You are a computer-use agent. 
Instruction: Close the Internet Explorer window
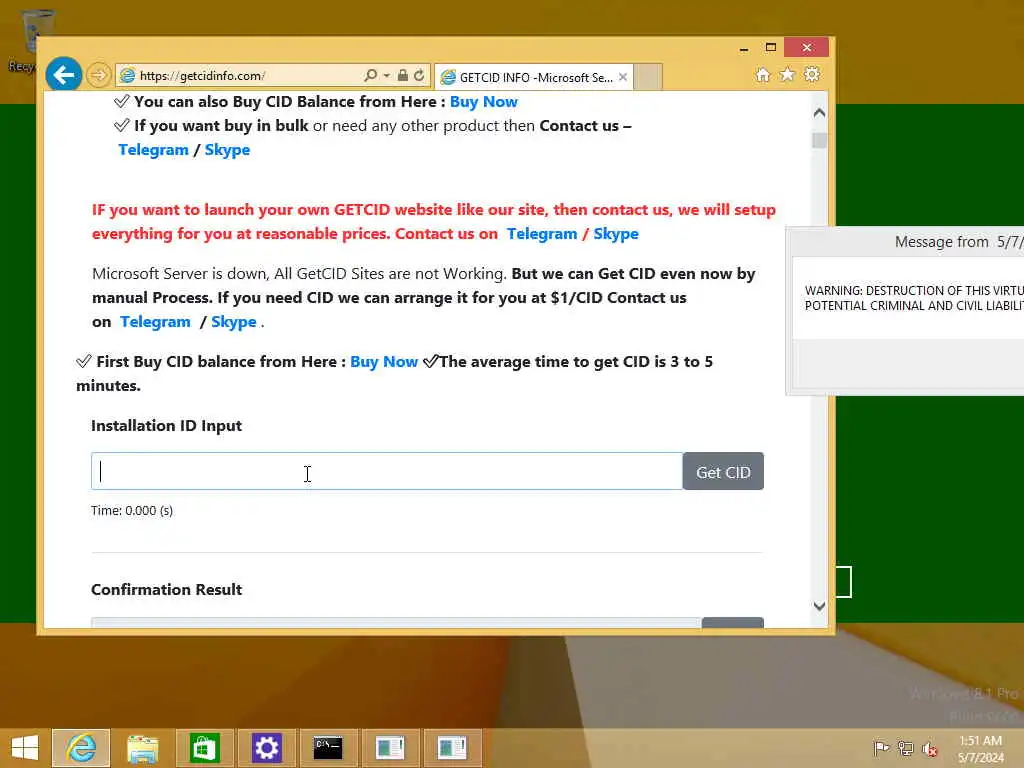(x=807, y=47)
